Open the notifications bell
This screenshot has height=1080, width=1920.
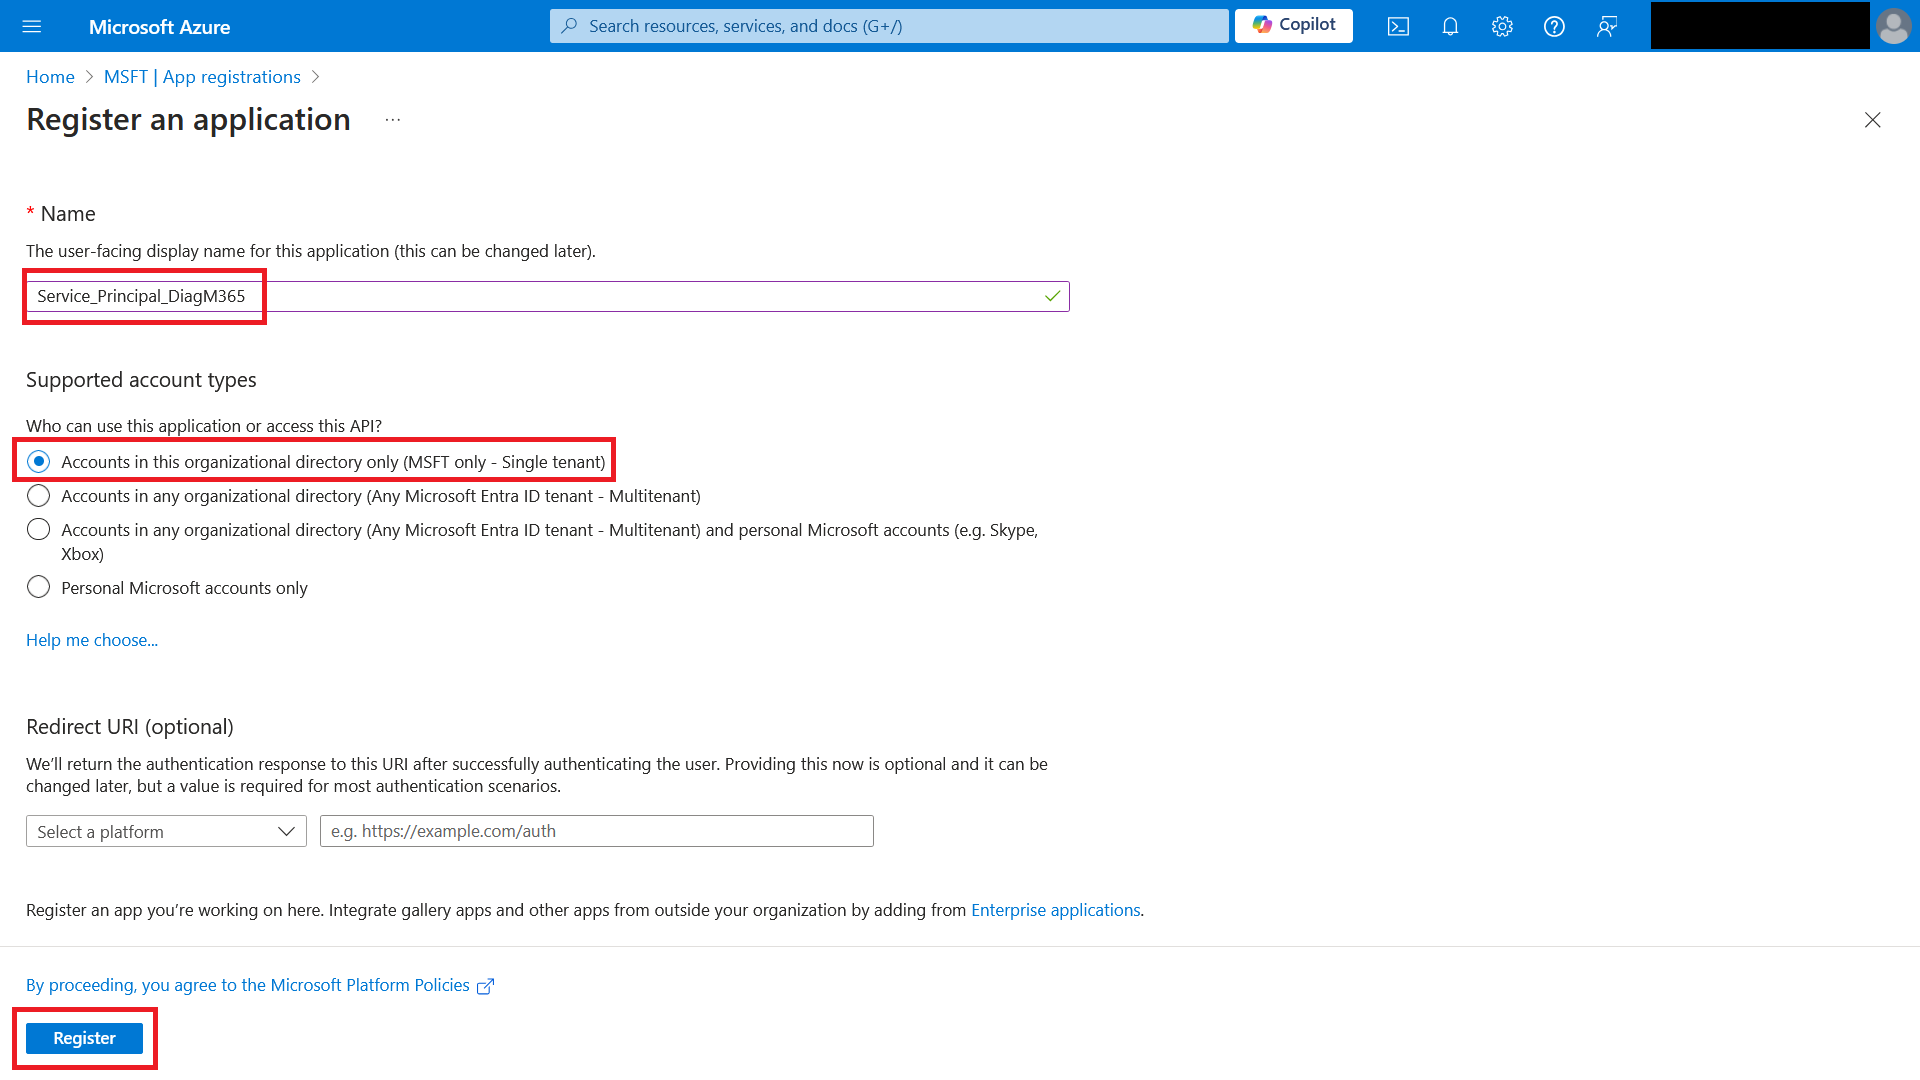tap(1450, 26)
